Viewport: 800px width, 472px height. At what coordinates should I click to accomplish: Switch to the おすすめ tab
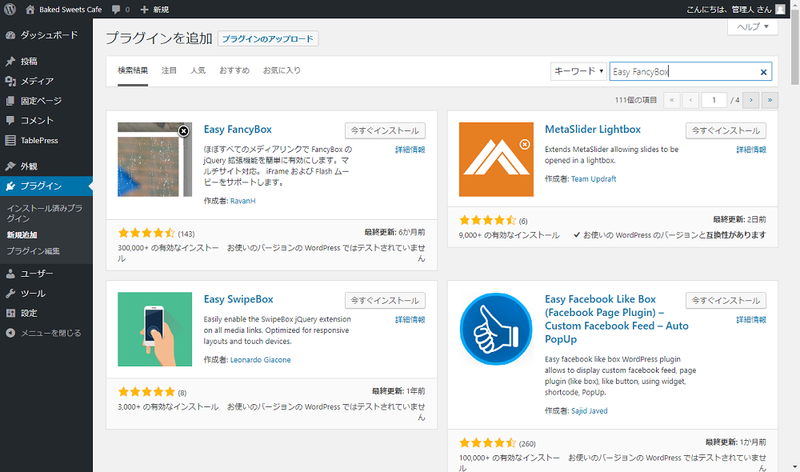(x=234, y=71)
